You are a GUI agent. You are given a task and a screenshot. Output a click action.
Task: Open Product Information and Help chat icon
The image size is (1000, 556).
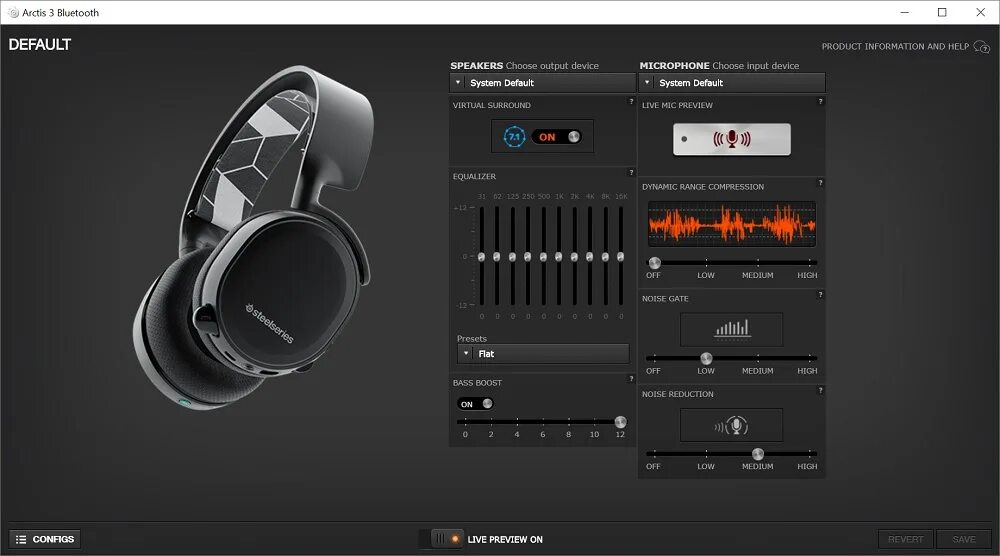[x=982, y=47]
